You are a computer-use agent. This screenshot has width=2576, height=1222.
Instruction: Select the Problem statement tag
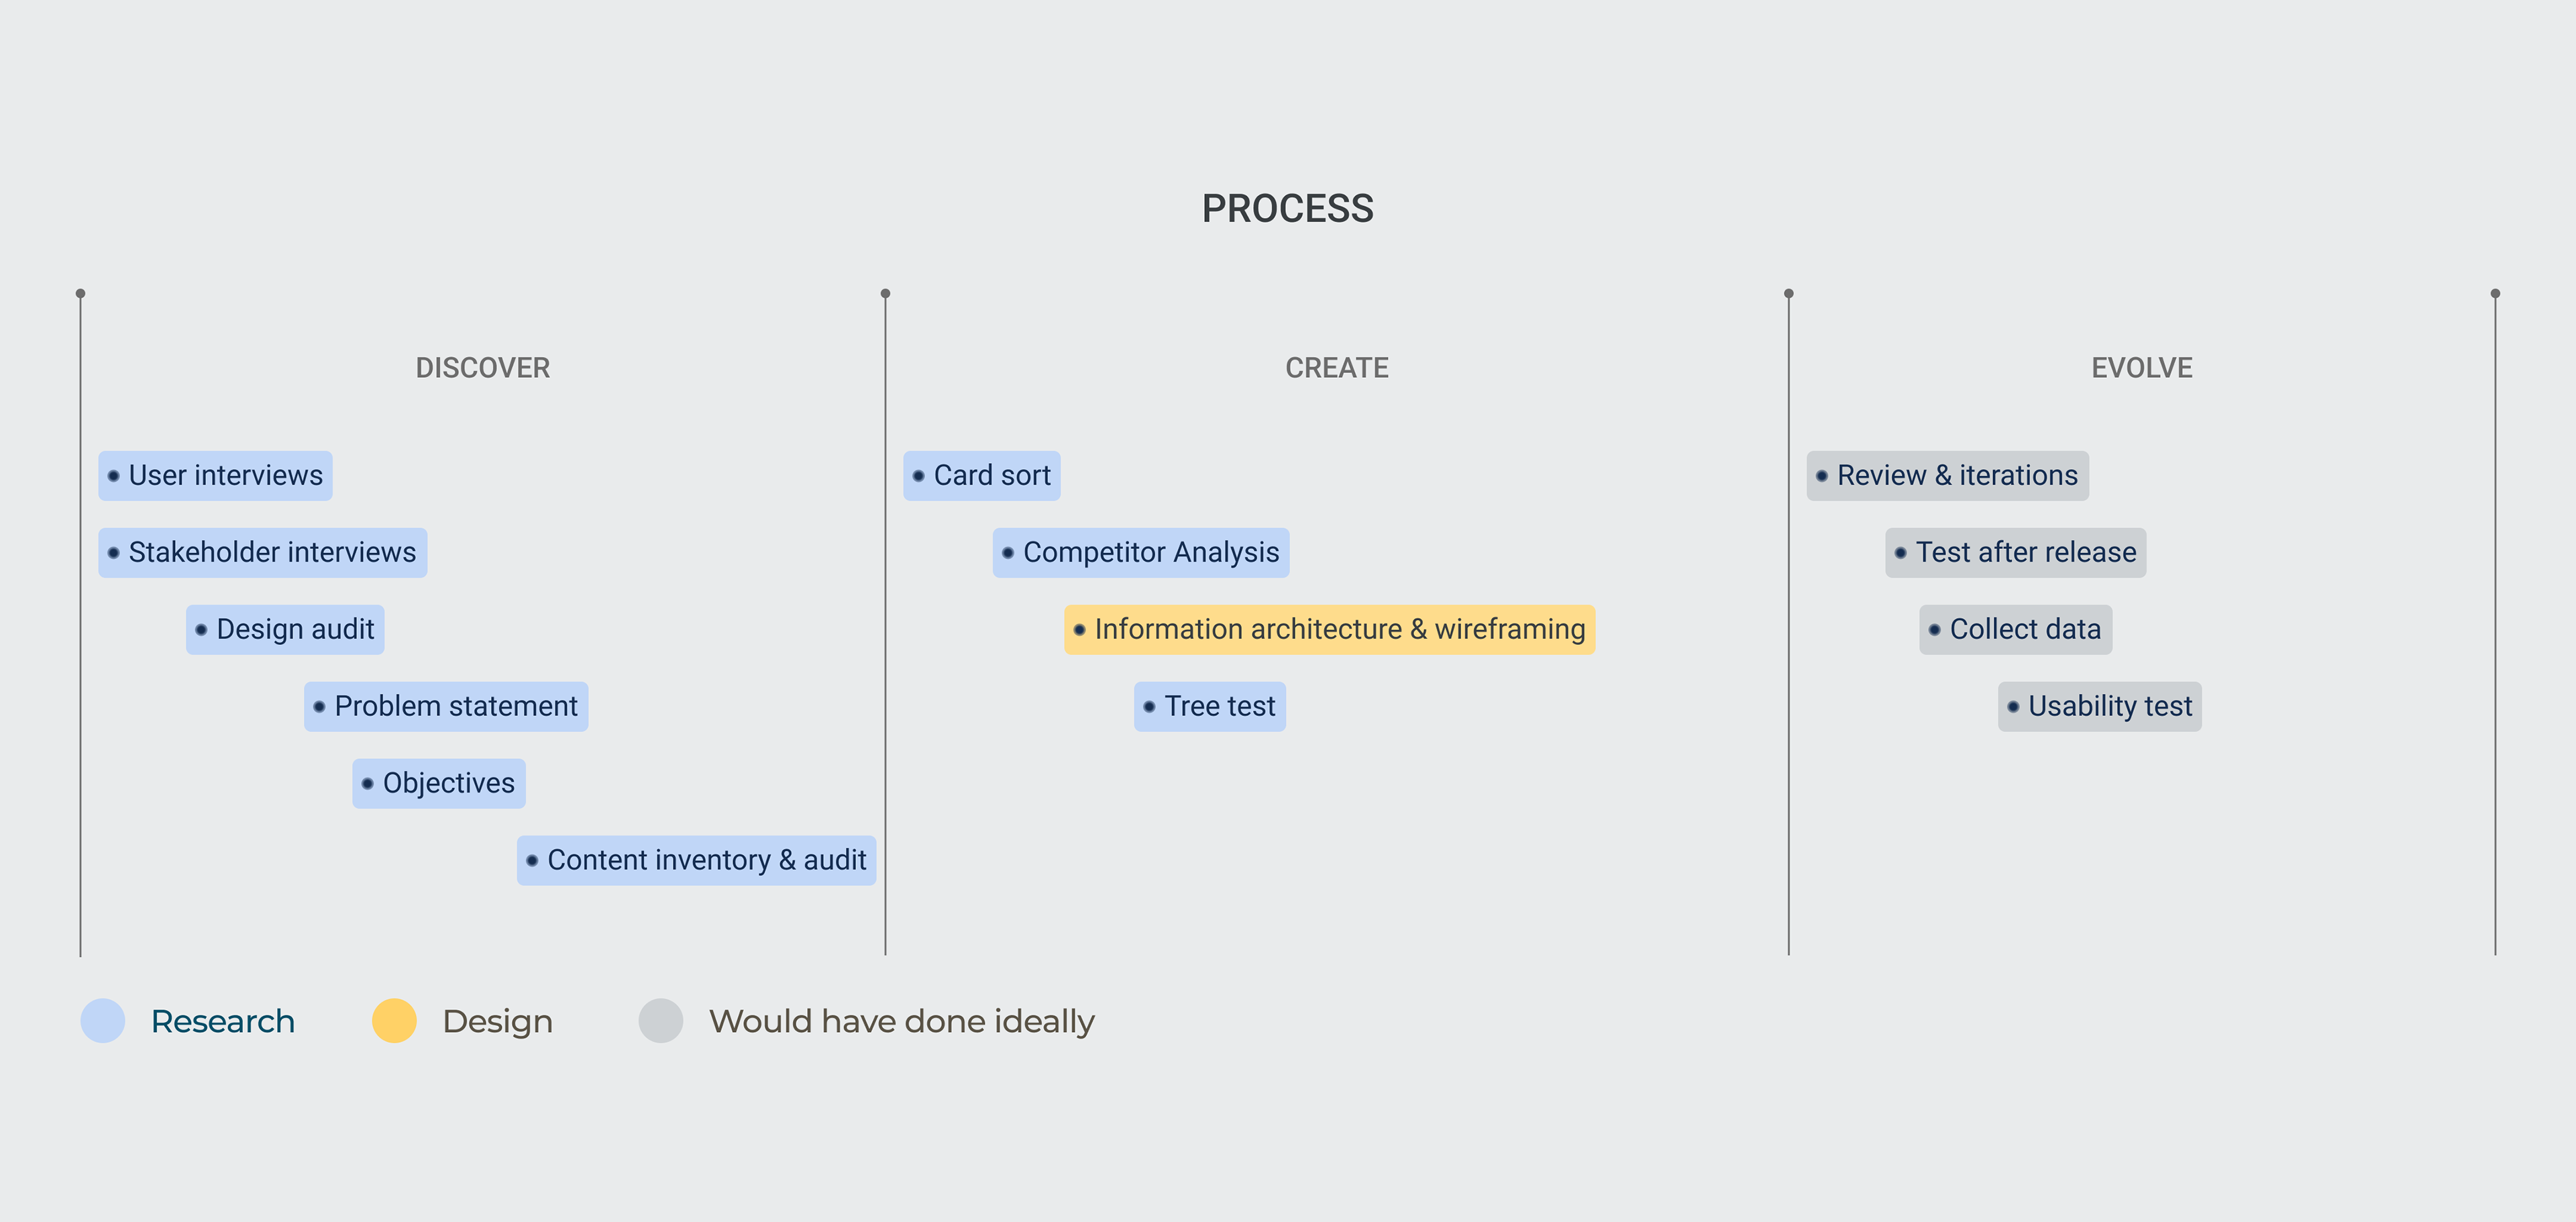tap(446, 706)
